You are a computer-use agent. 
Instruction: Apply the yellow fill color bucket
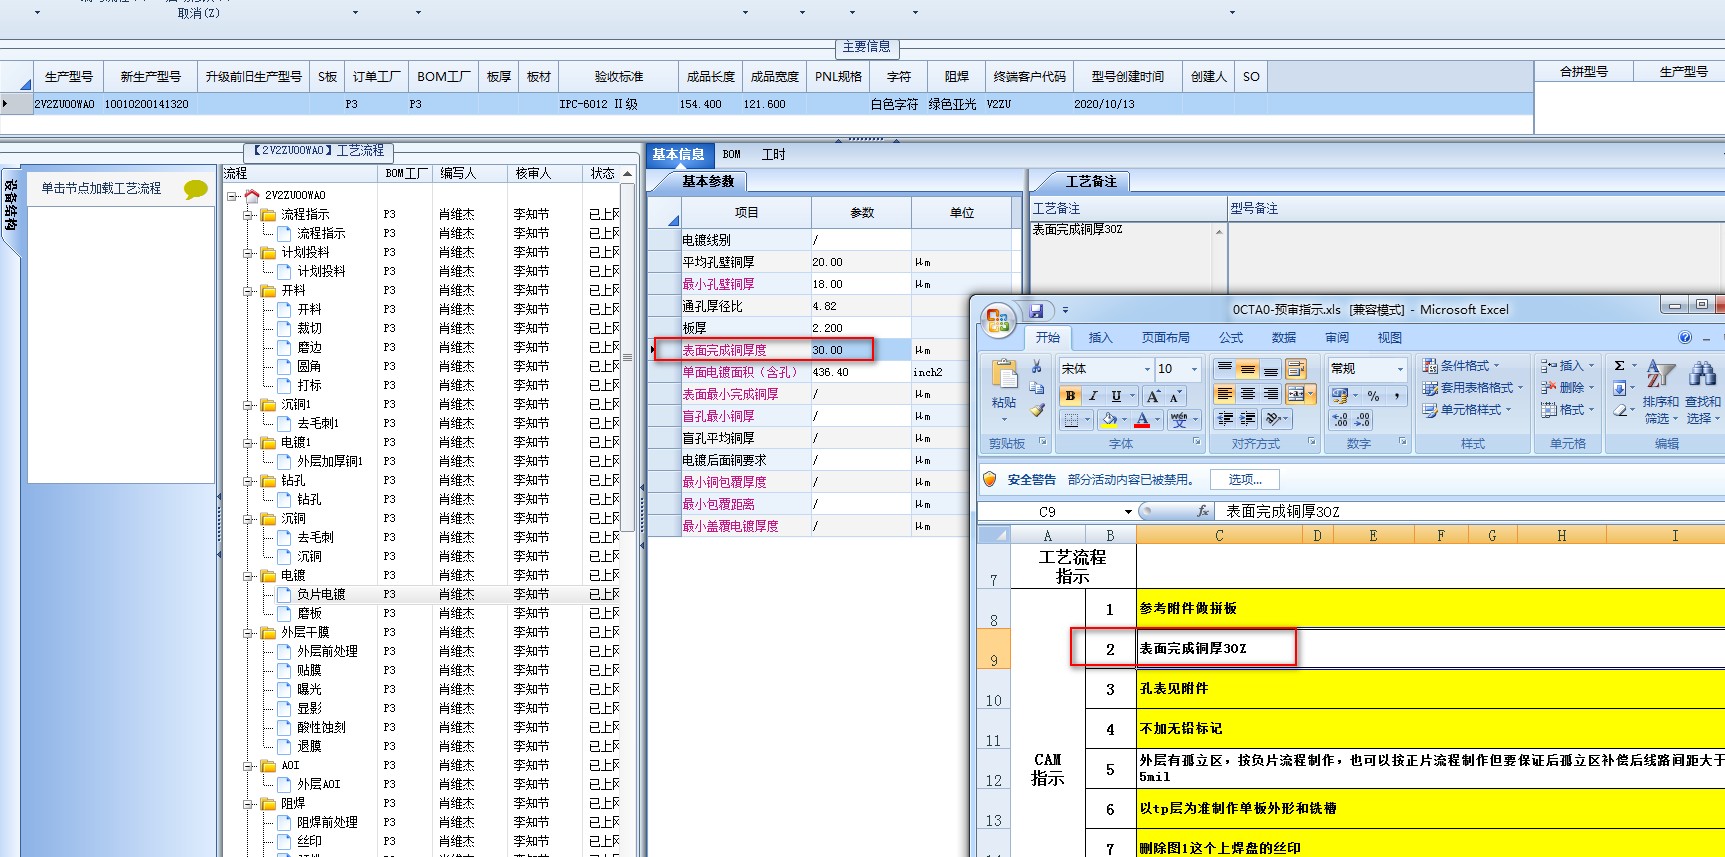[1108, 419]
